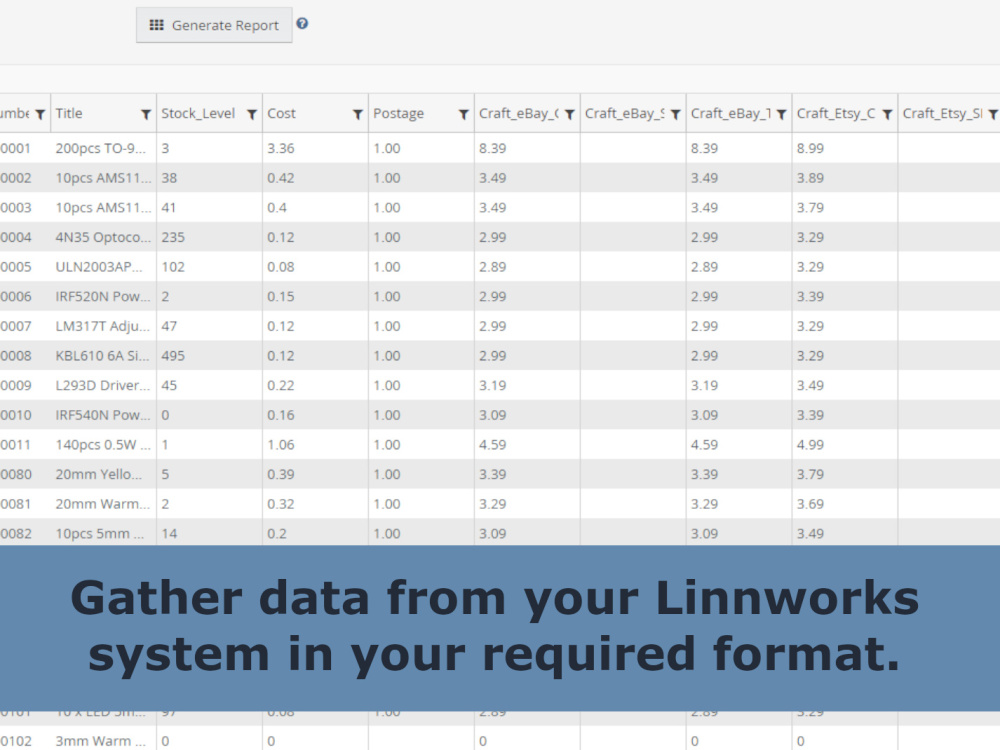The image size is (1000, 750).
Task: Click cost value 1.06
Action: click(x=281, y=445)
